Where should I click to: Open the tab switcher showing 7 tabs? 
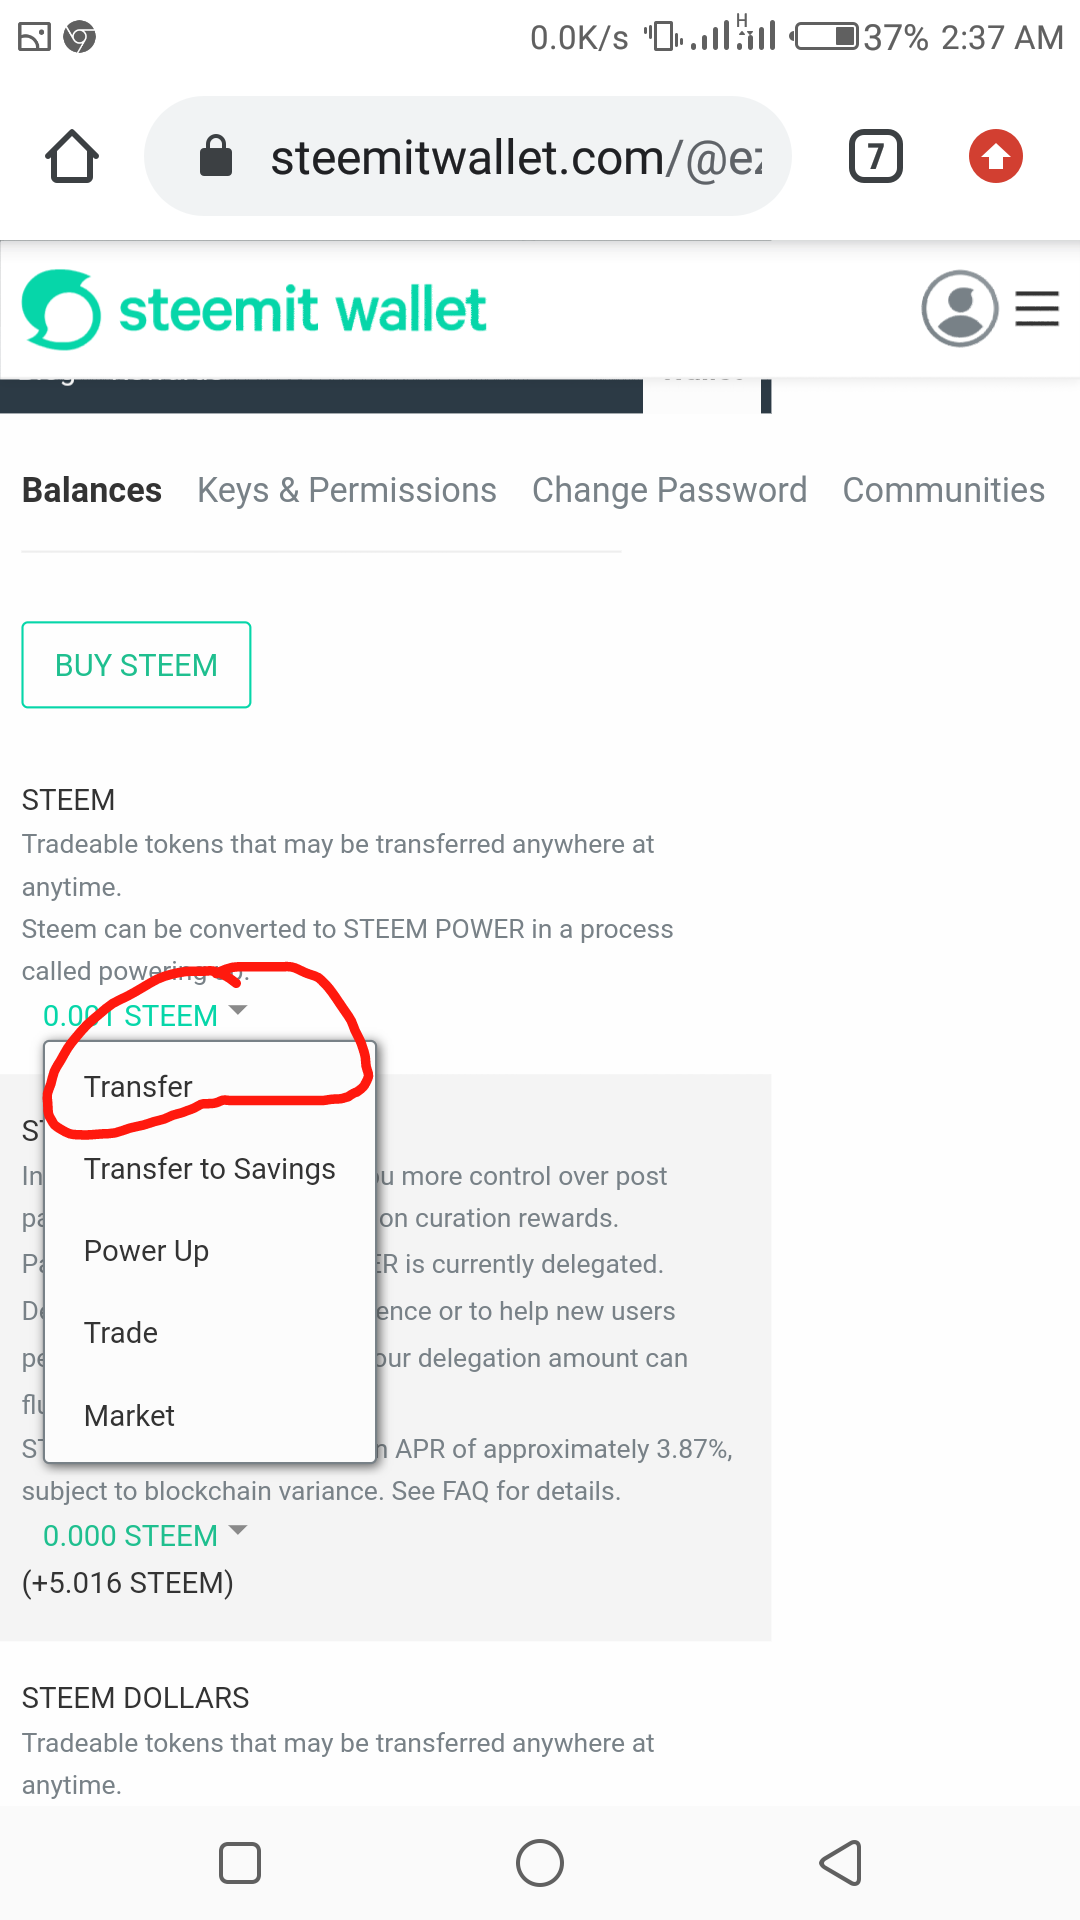[x=875, y=157]
